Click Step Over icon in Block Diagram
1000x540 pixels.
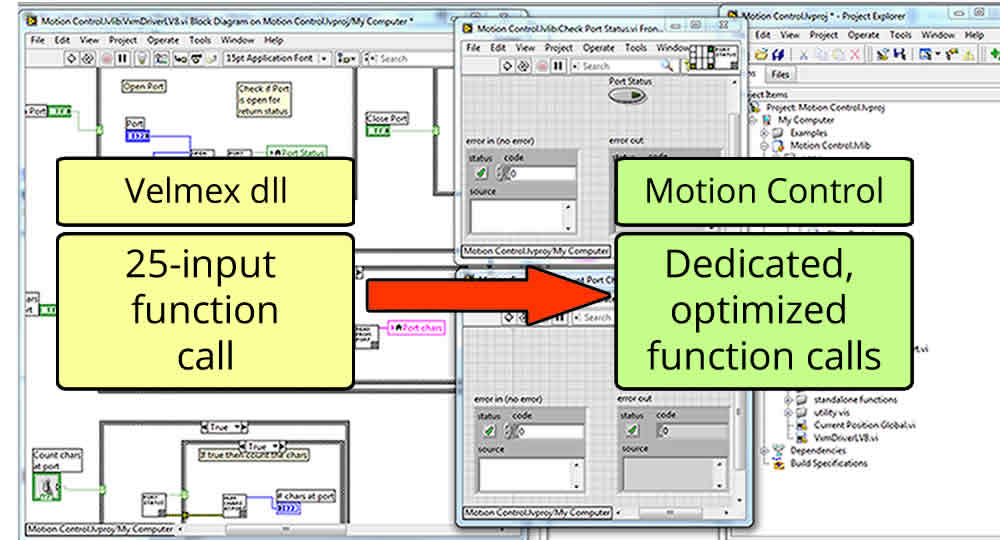(196, 59)
